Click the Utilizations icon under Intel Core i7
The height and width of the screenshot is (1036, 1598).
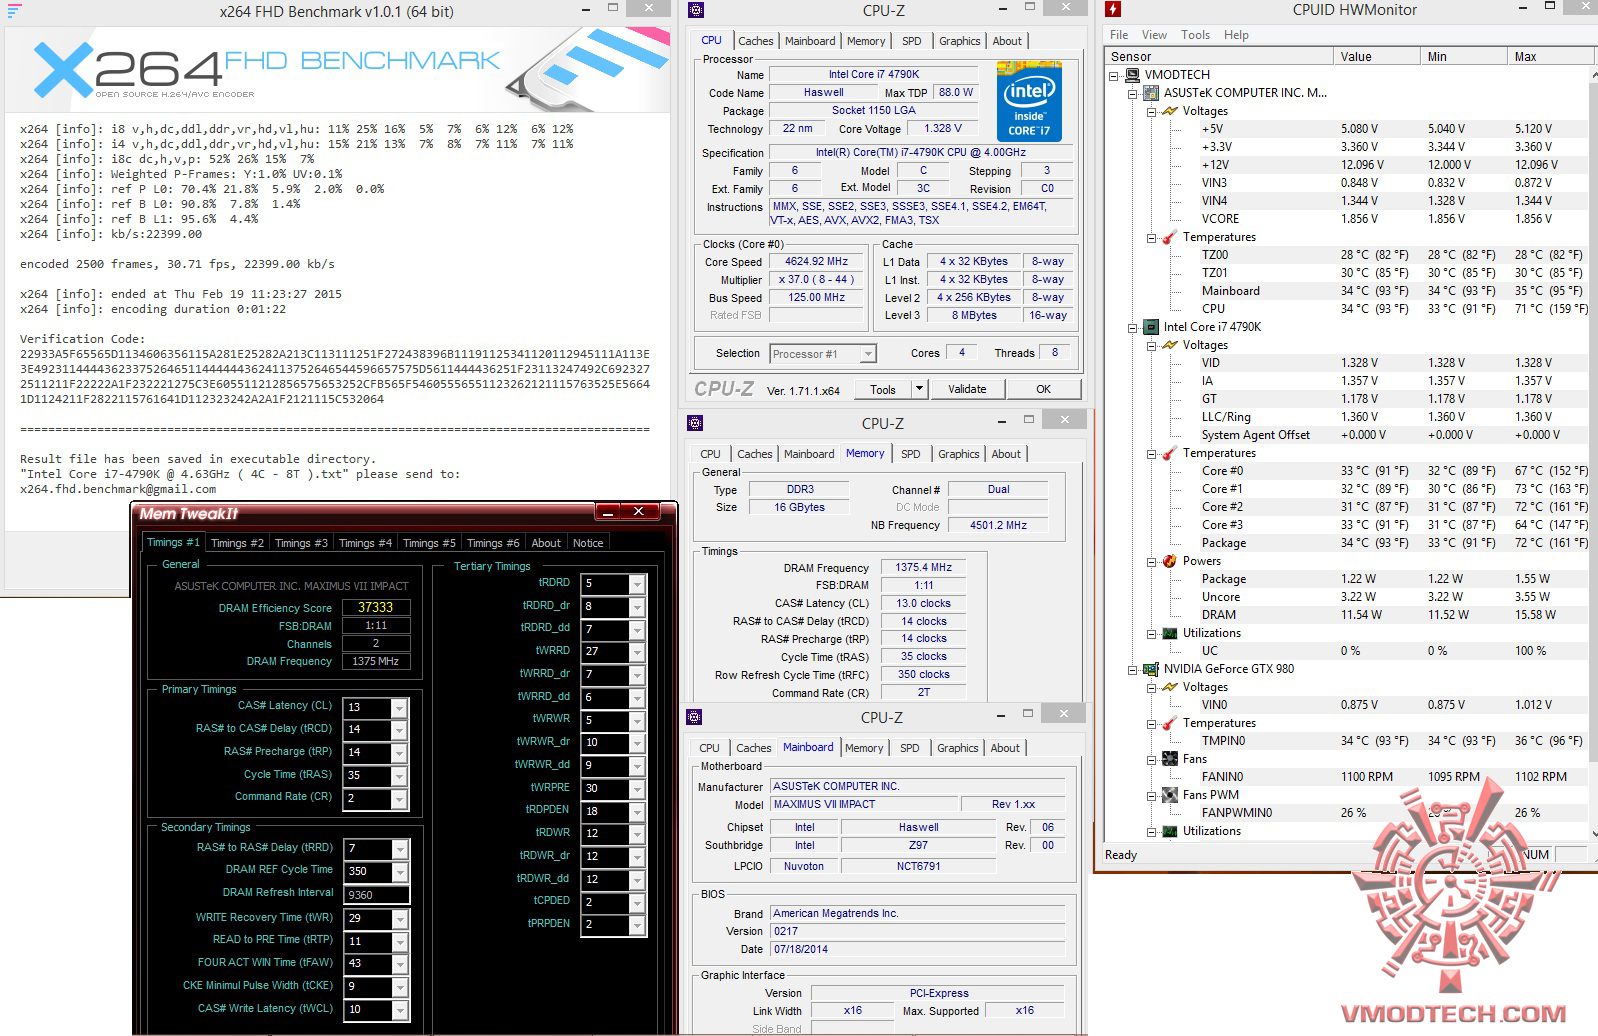pyautogui.click(x=1170, y=633)
